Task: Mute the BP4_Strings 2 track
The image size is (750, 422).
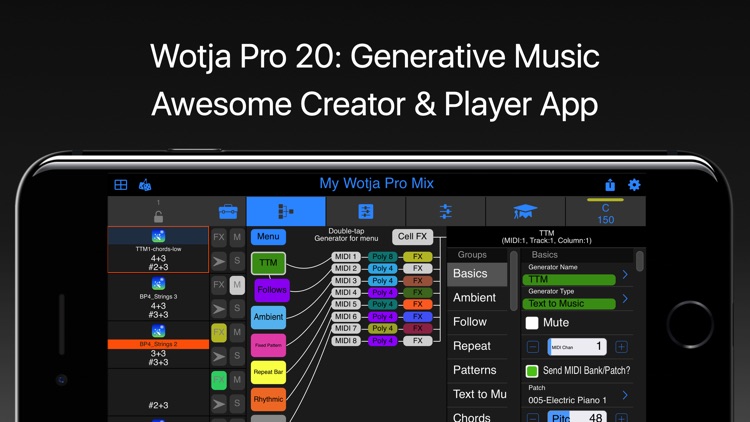Action: pyautogui.click(x=237, y=333)
